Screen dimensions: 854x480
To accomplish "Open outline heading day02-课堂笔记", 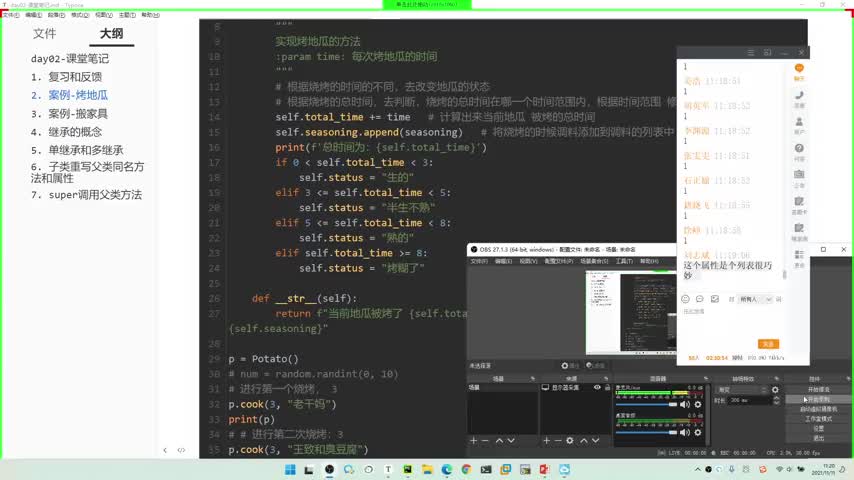I will point(70,59).
